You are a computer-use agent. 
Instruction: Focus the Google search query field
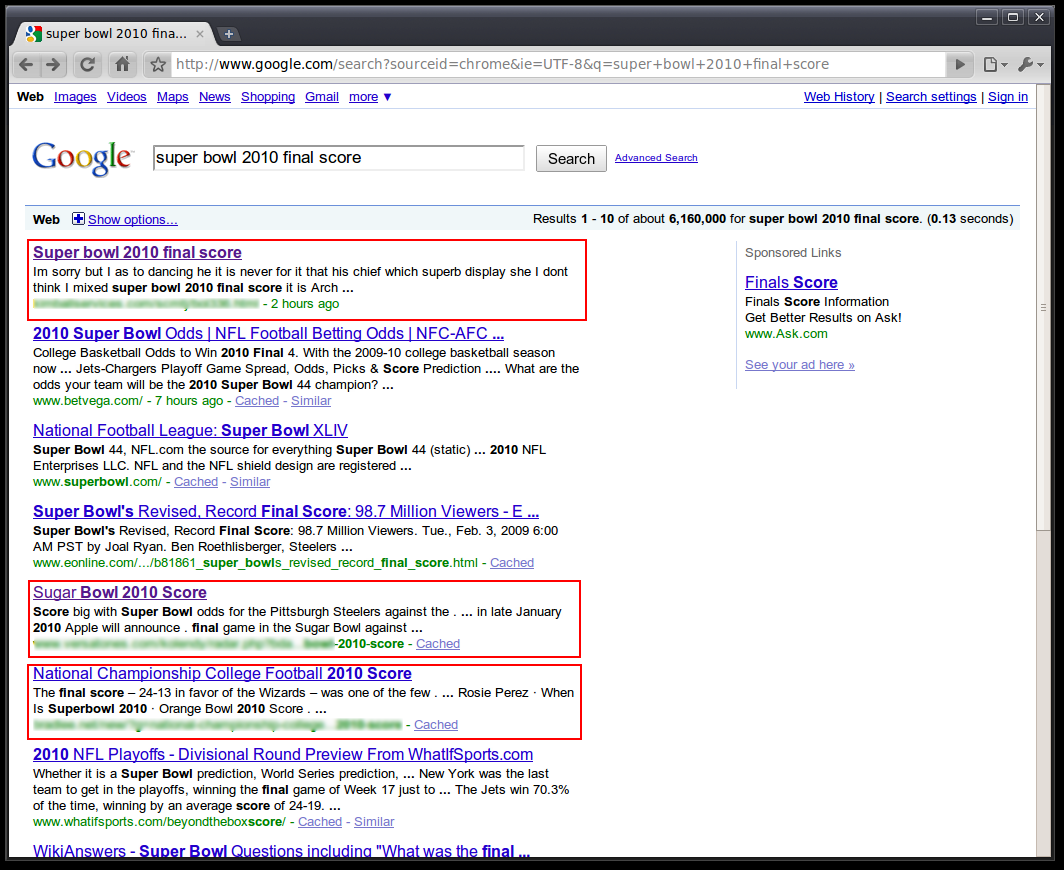pyautogui.click(x=339, y=158)
